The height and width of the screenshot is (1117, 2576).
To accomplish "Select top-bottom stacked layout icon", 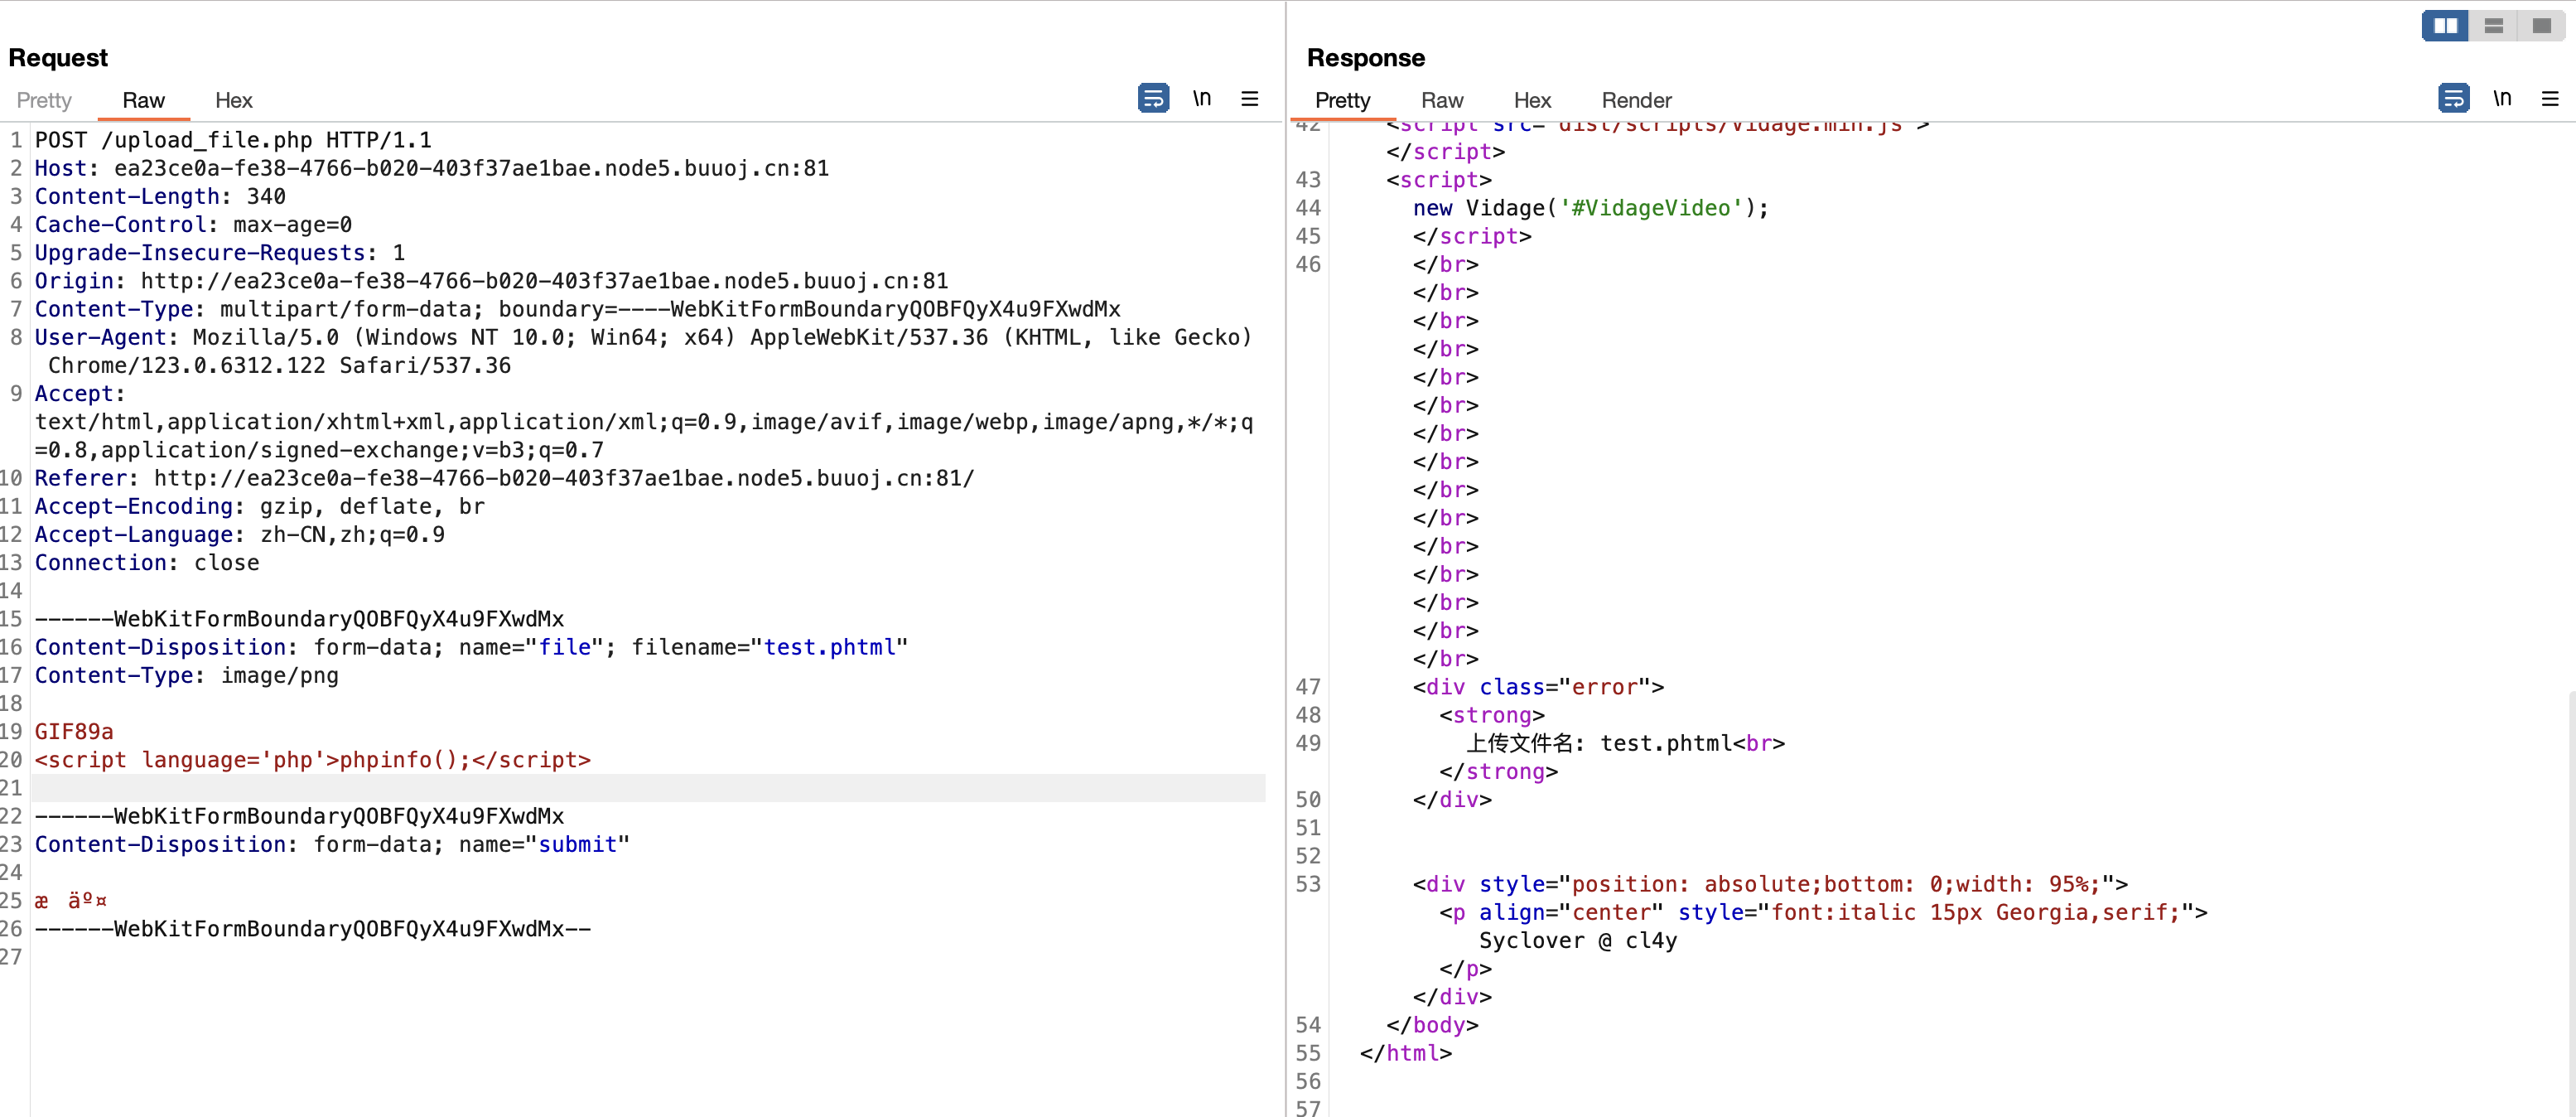I will click(x=2493, y=26).
